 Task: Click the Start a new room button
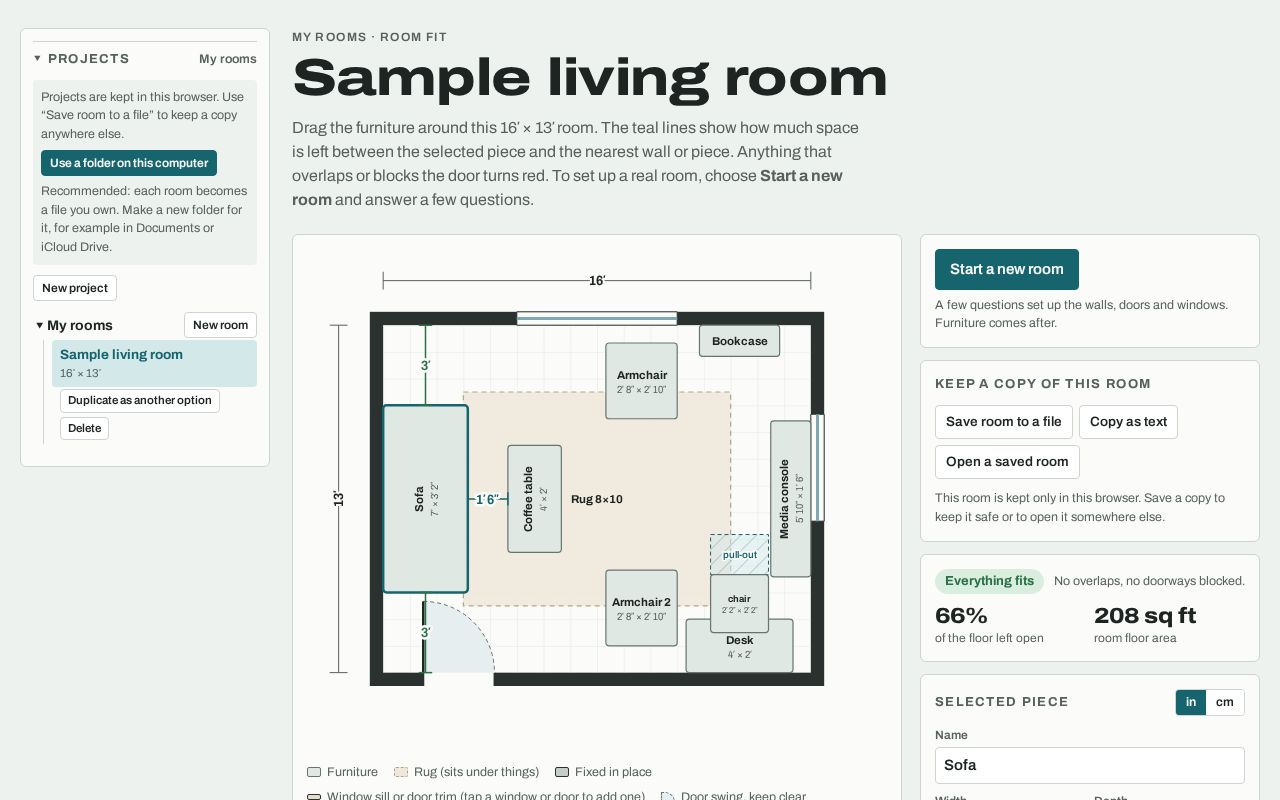[x=1006, y=269]
